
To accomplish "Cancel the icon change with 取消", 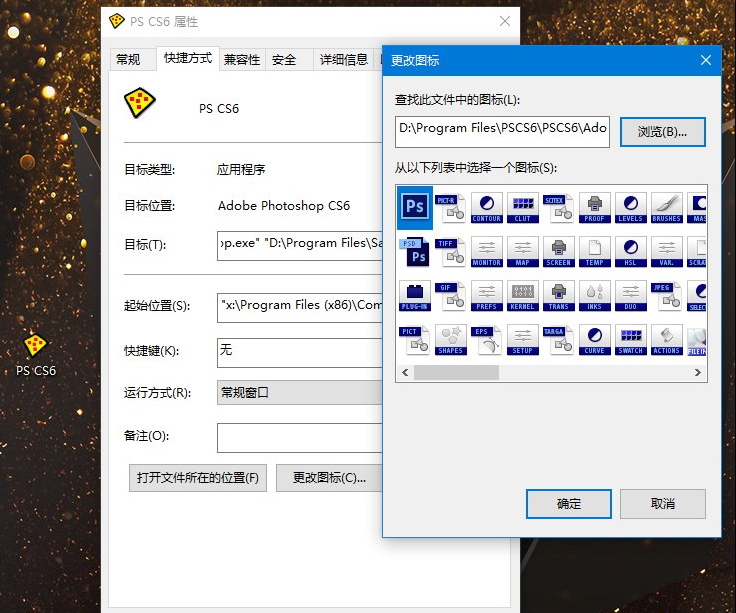I will click(662, 504).
